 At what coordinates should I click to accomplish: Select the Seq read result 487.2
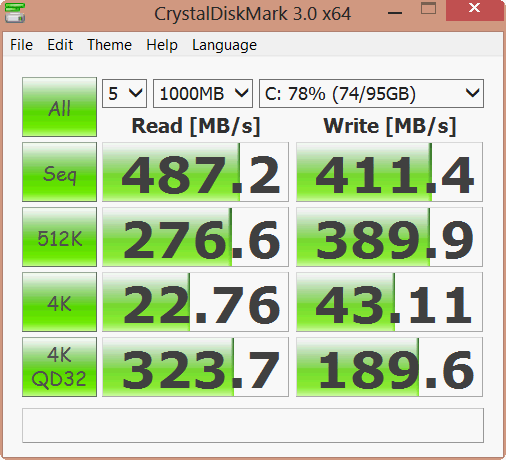[195, 172]
